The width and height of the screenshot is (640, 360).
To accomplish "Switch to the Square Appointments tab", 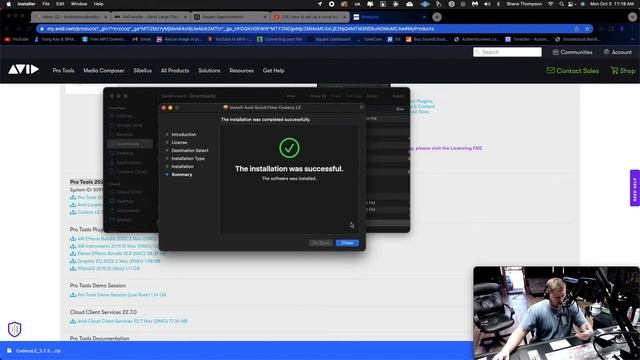I will tap(230, 17).
